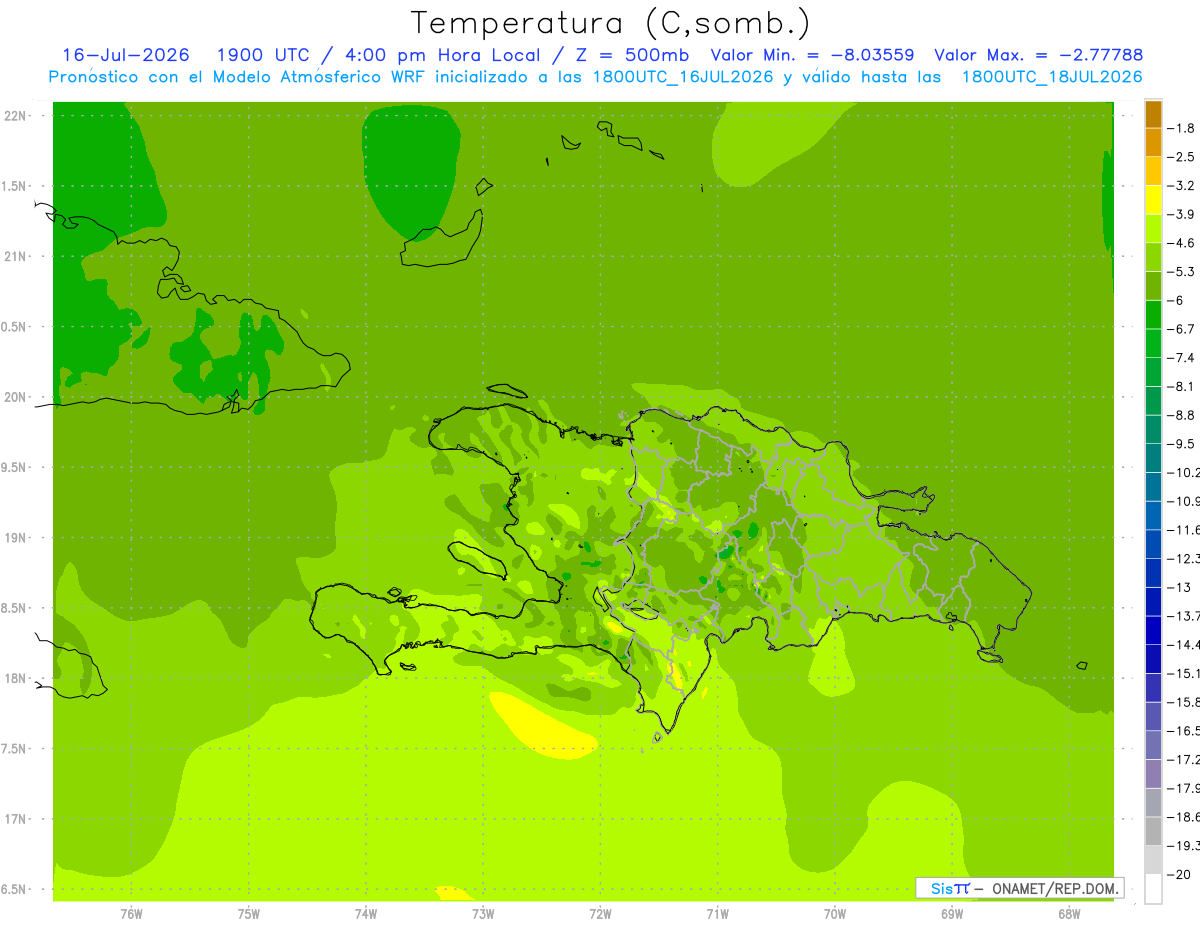The height and width of the screenshot is (927, 1200).
Task: Click the '-7.4' colorbar label
Action: [1181, 358]
